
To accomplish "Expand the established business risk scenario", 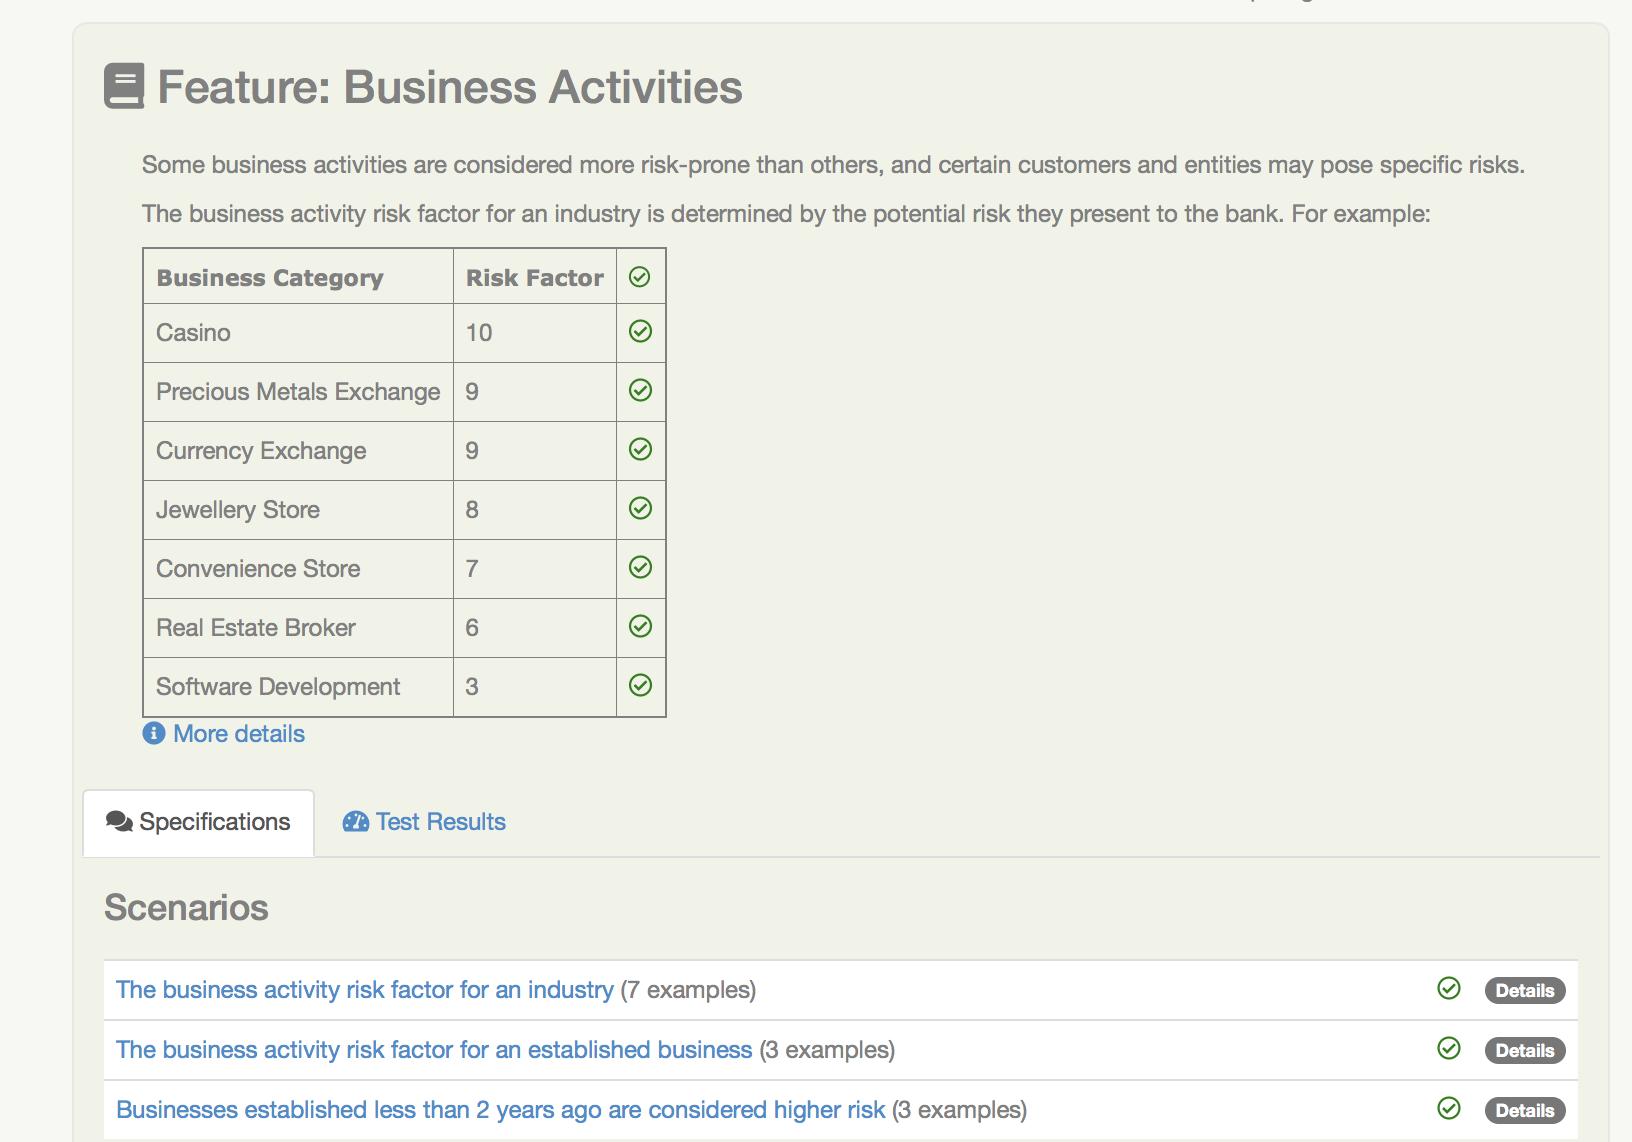I will pos(433,1049).
